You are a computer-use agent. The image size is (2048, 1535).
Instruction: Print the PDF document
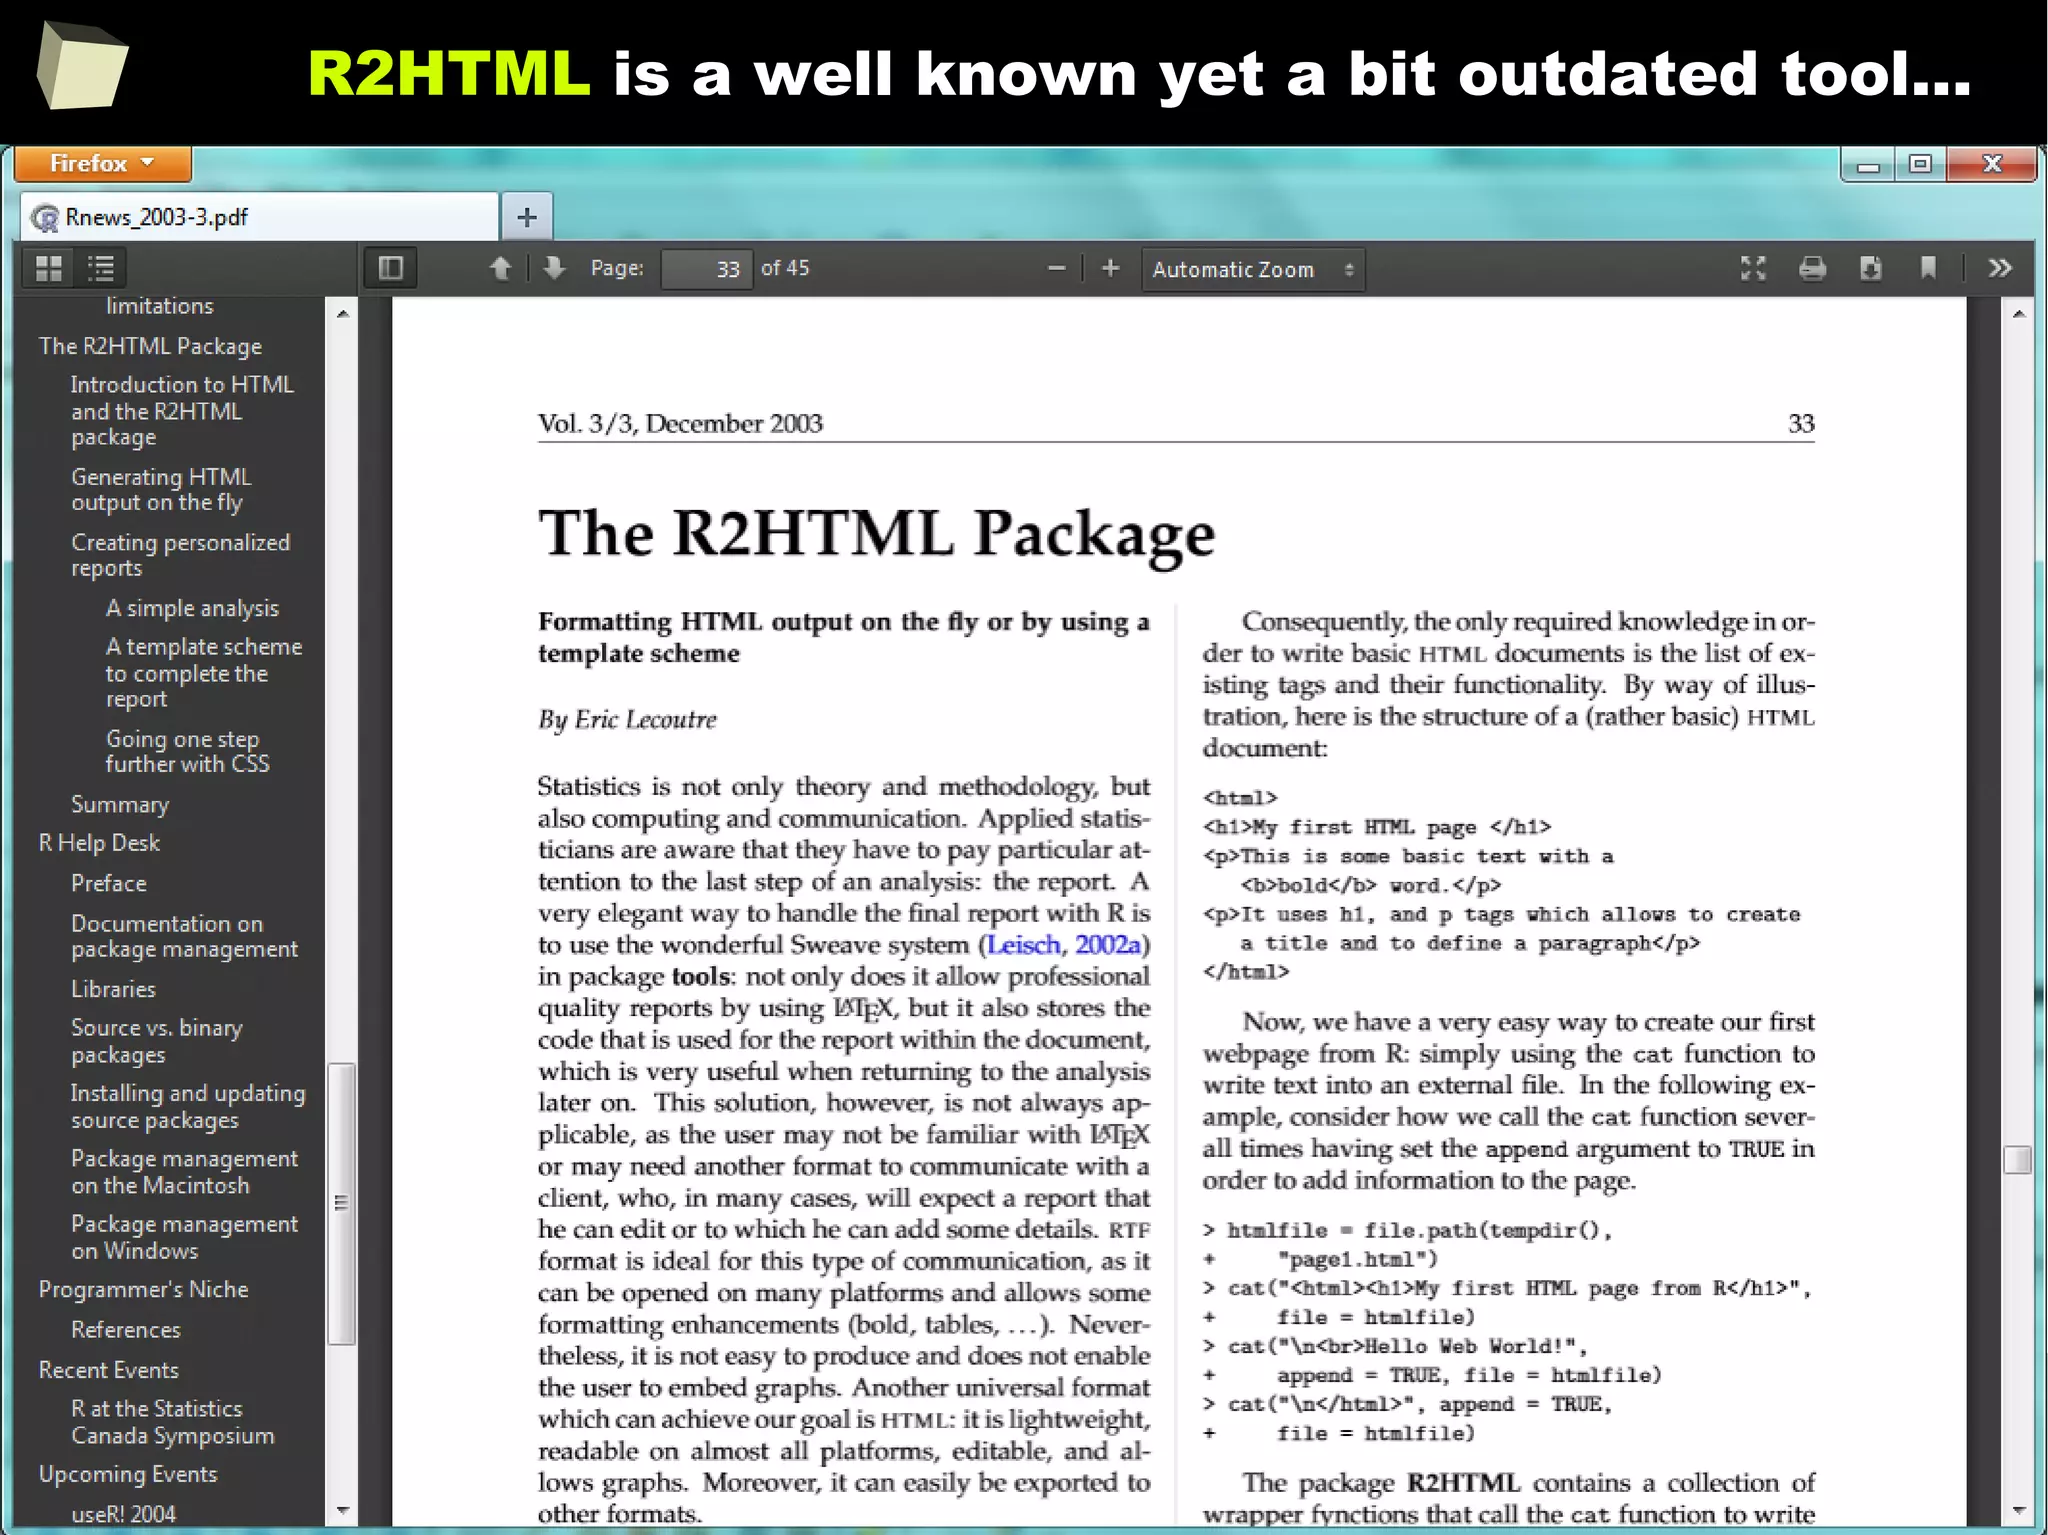coord(1812,268)
